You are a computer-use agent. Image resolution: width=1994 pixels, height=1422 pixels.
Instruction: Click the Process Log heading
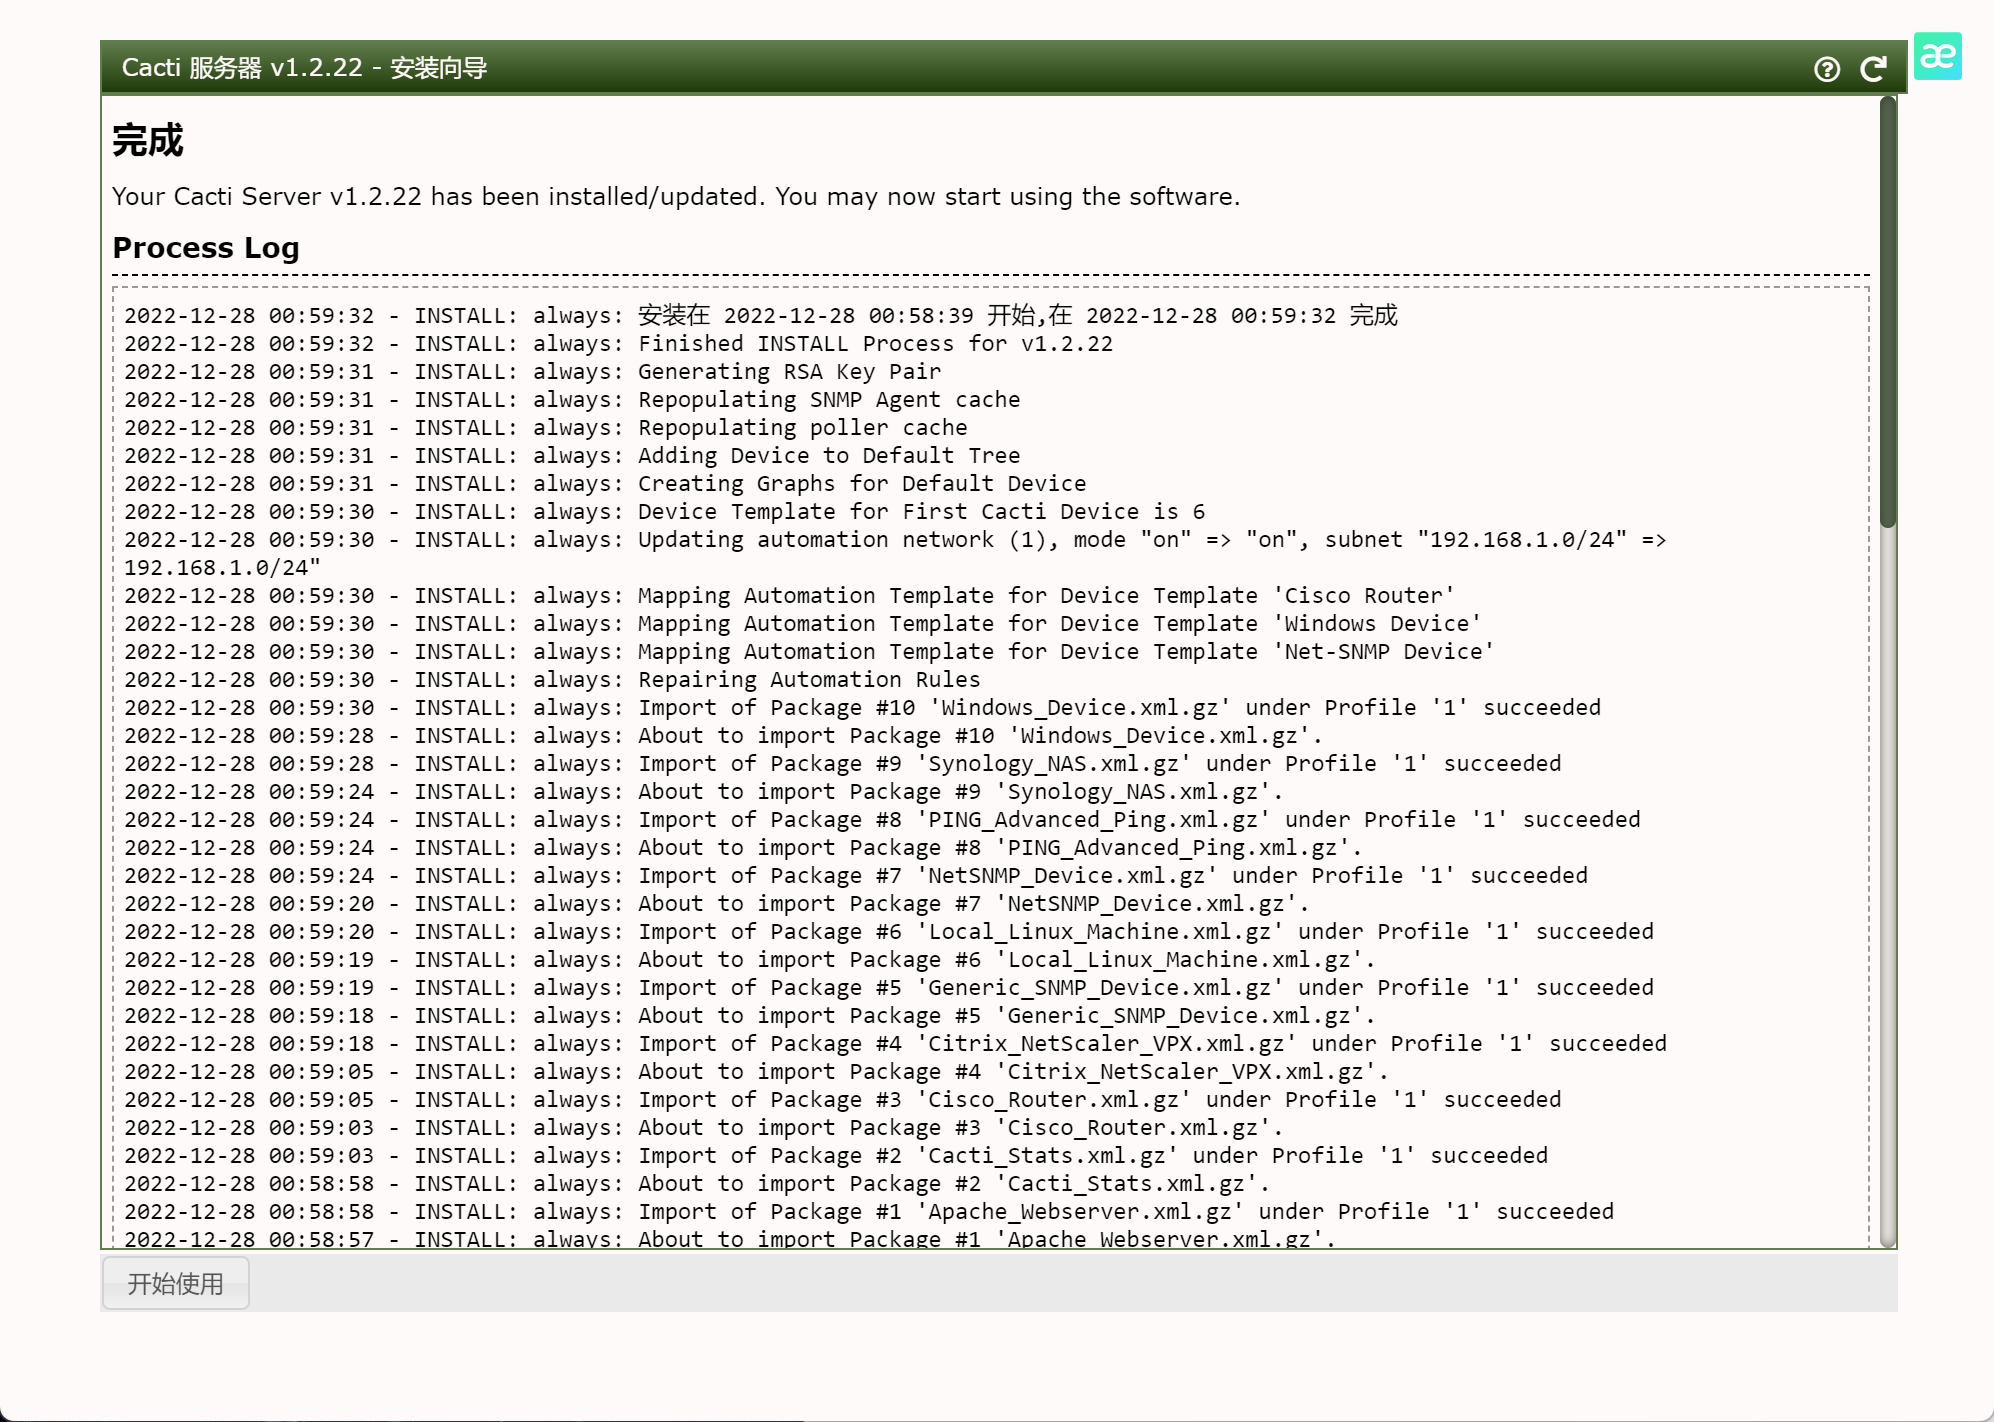click(206, 248)
